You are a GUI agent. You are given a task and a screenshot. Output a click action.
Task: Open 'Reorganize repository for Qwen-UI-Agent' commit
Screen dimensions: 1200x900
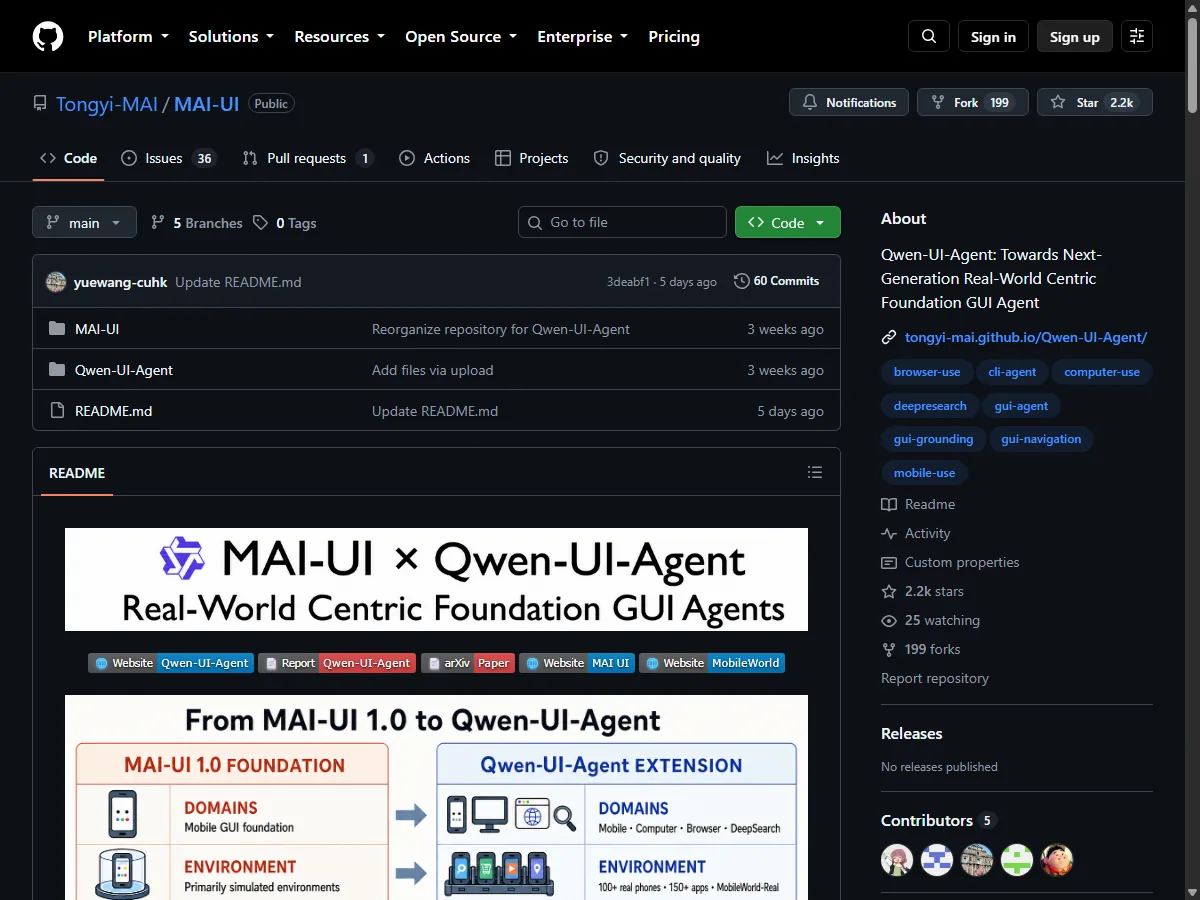click(501, 329)
